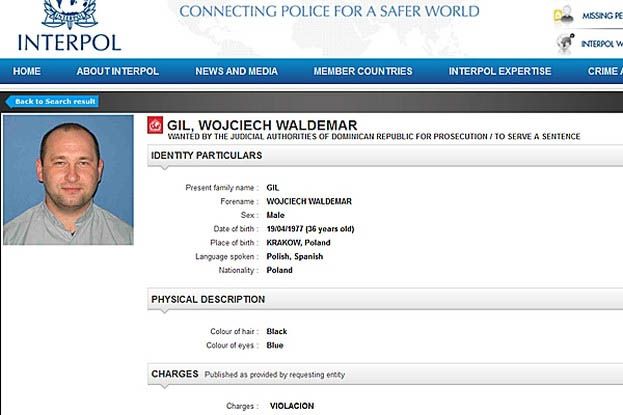Click the Back to Search result arrow
Image resolution: width=623 pixels, height=415 pixels.
(52, 102)
